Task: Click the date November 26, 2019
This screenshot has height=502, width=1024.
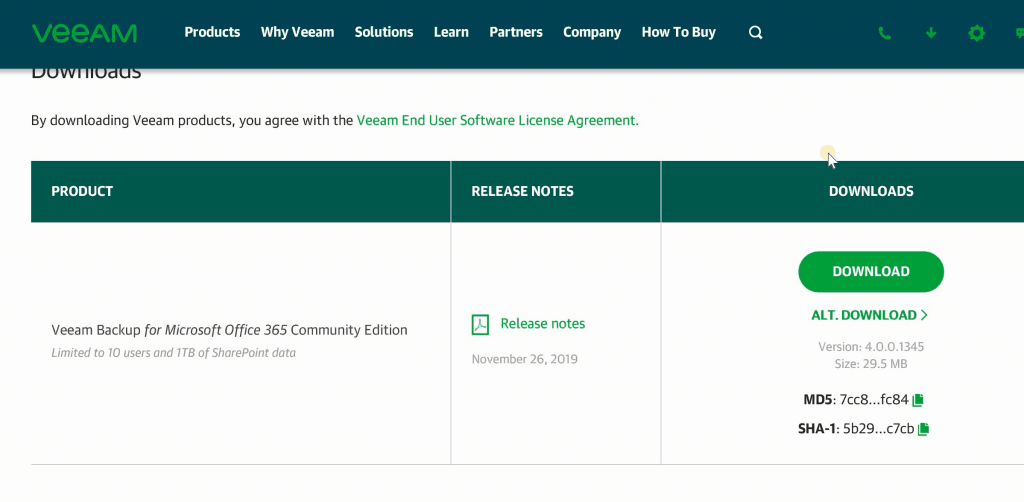Action: [x=524, y=359]
